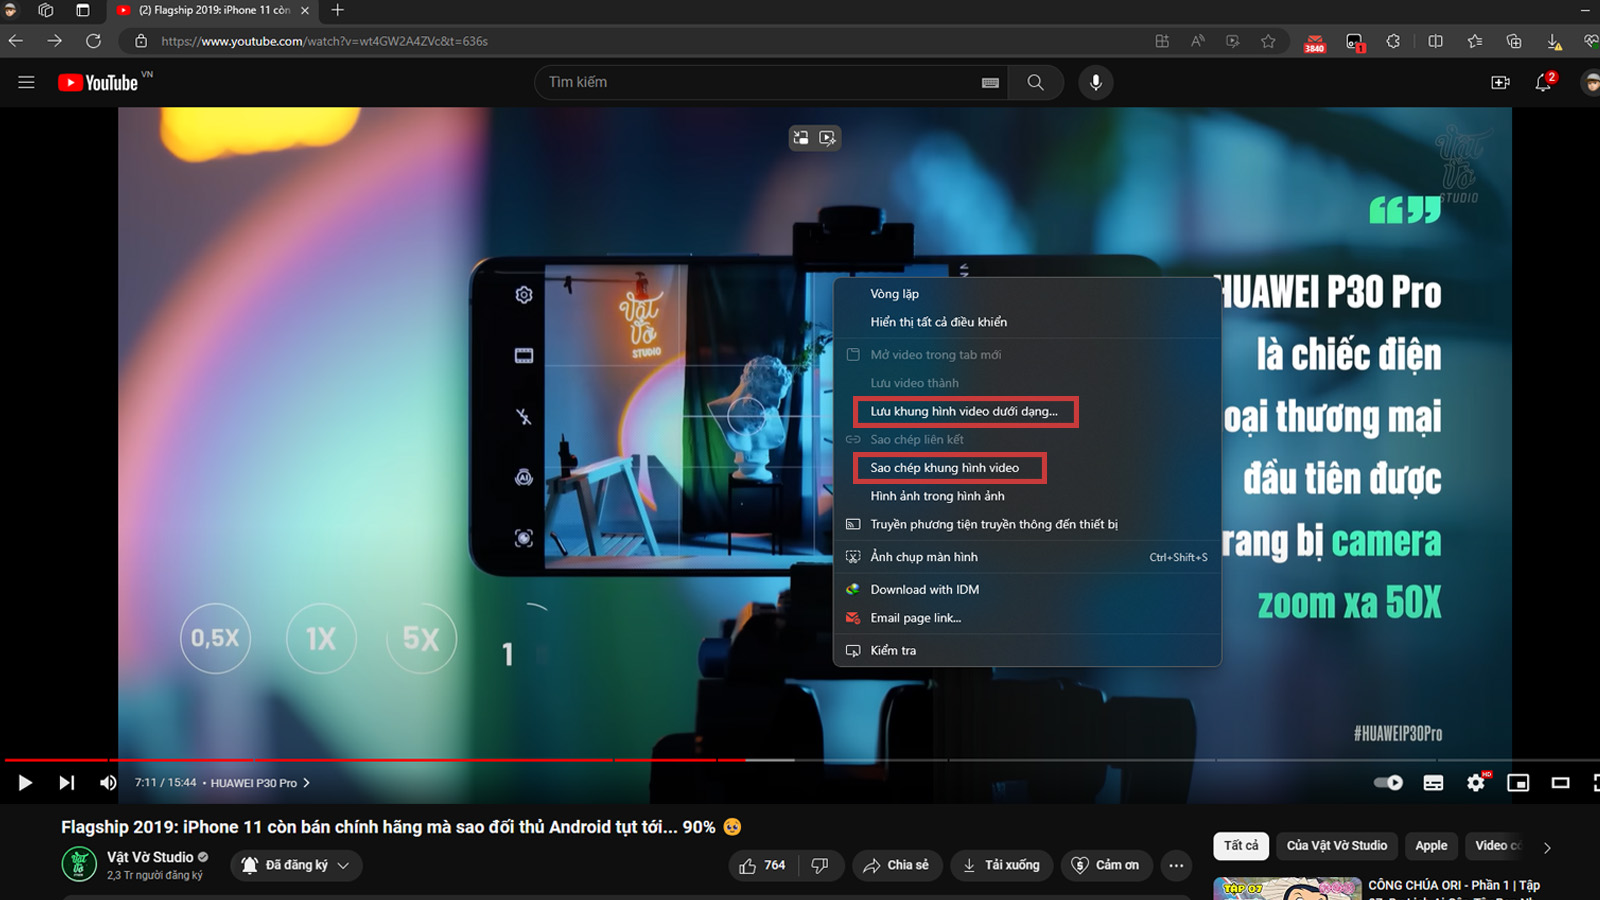Screen dimensions: 1600x900
Task: Open the more actions three-dot menu
Action: click(1176, 865)
